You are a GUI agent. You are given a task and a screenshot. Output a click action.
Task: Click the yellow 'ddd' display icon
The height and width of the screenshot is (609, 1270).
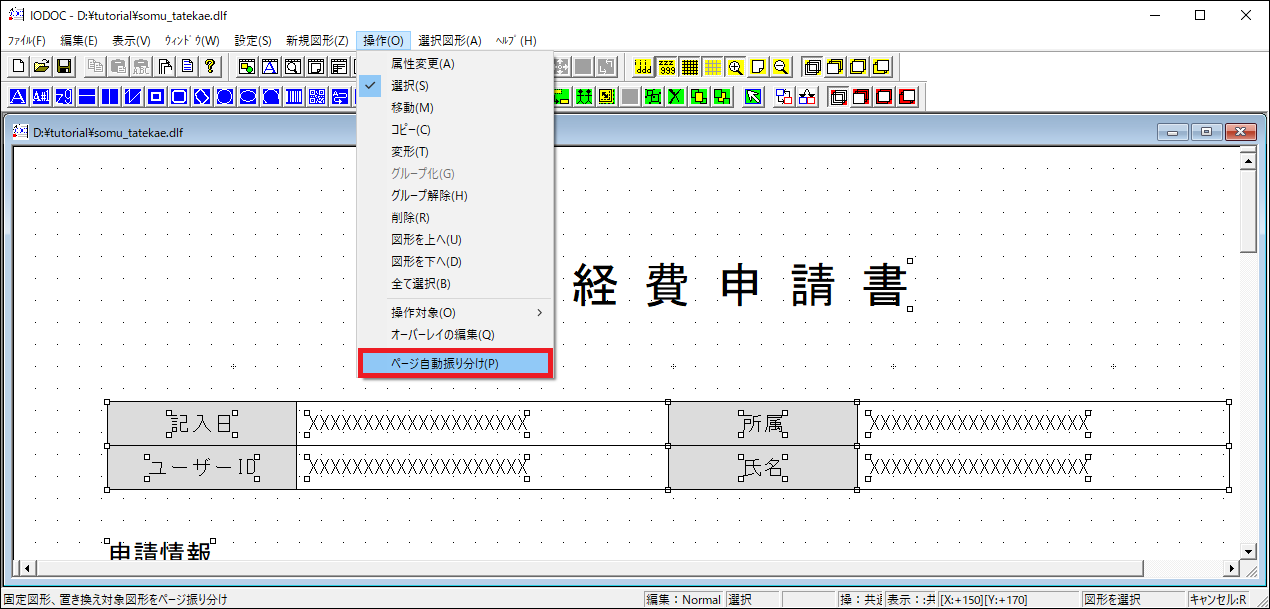pyautogui.click(x=643, y=67)
